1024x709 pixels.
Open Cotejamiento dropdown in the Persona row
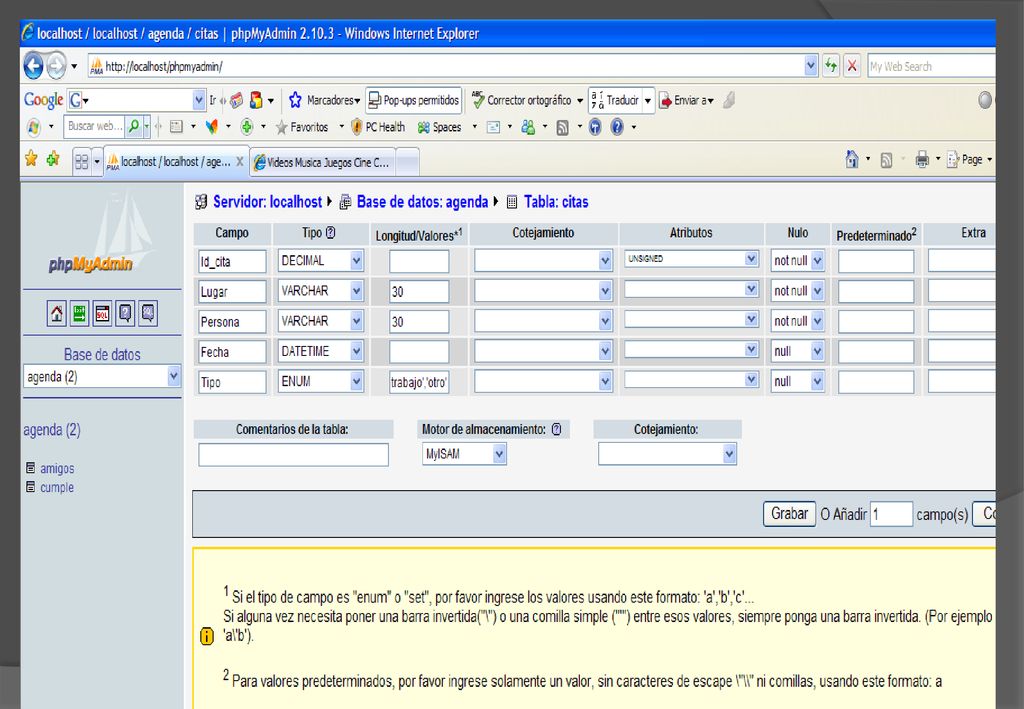[605, 321]
